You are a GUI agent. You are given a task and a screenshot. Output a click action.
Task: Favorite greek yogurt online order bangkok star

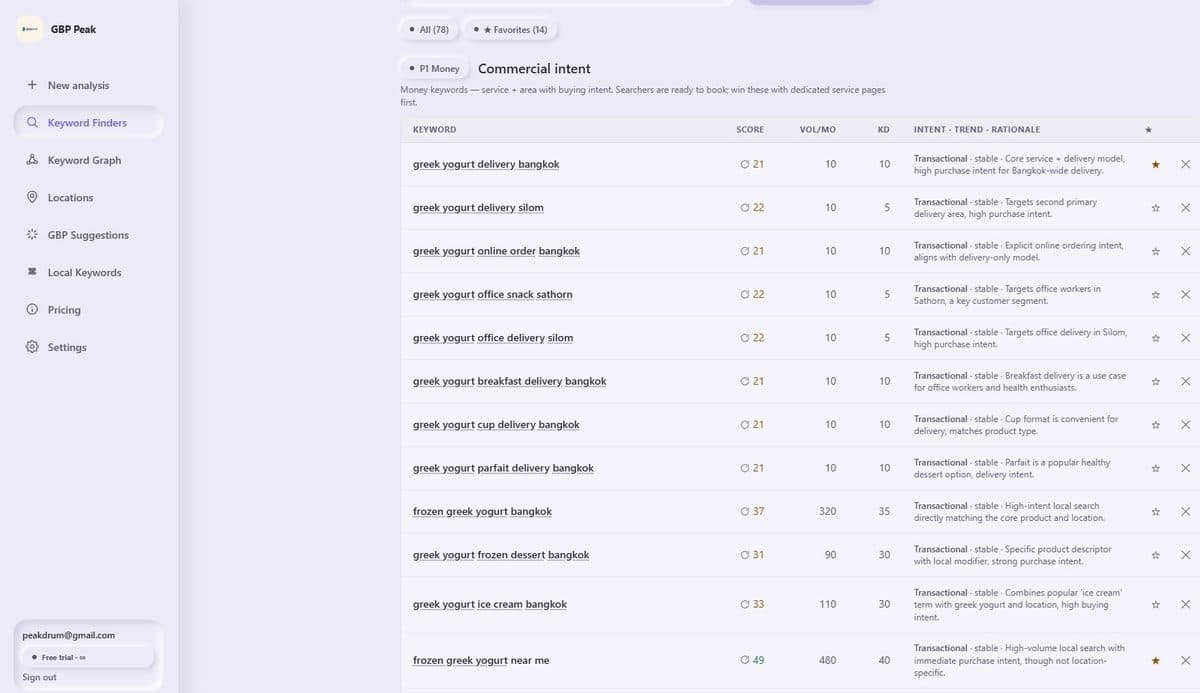click(1155, 251)
